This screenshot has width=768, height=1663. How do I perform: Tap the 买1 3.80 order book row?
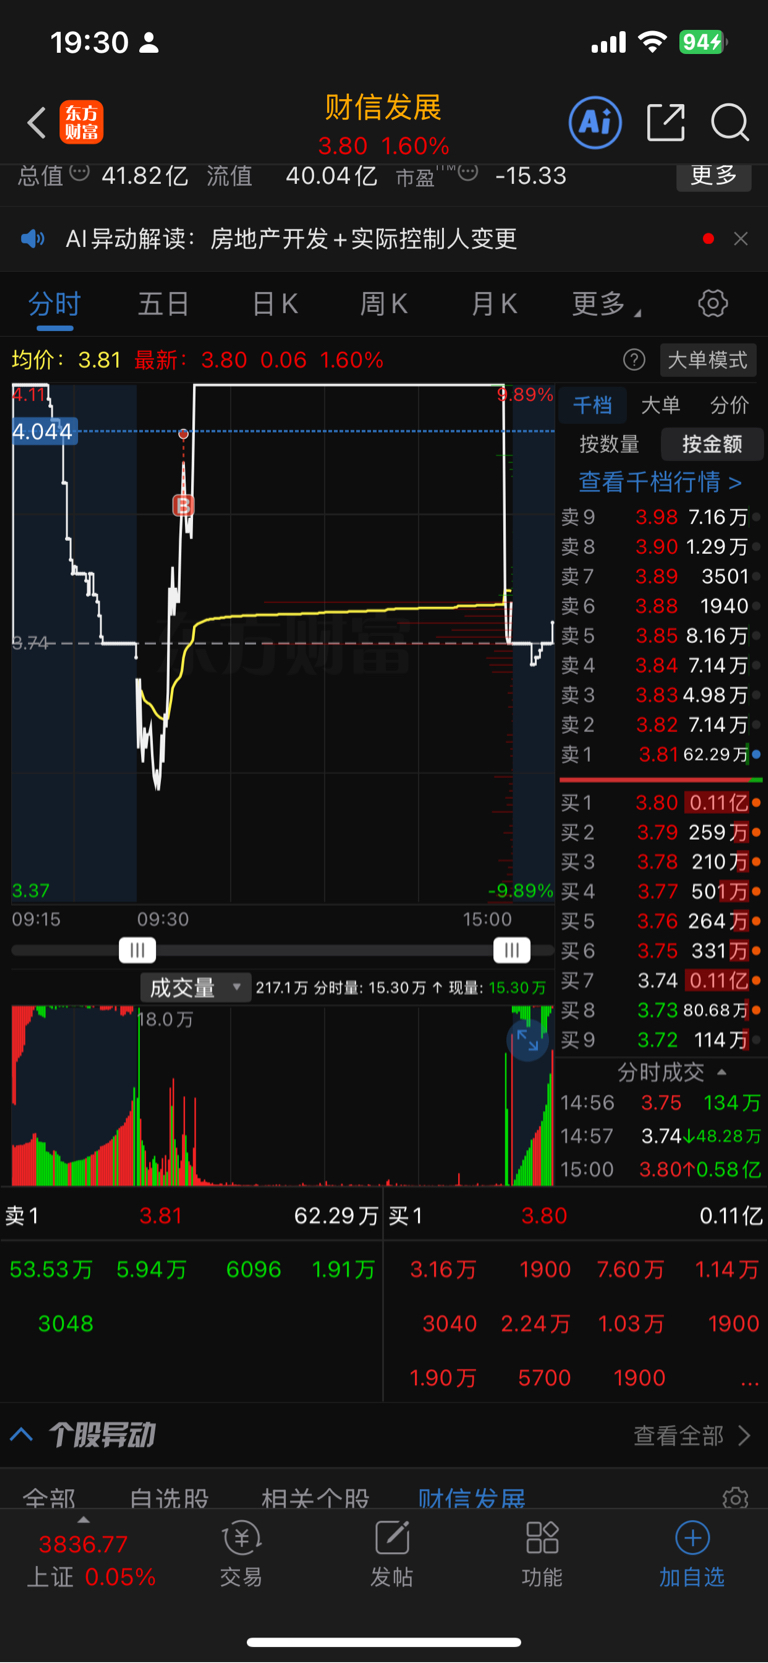pos(660,802)
